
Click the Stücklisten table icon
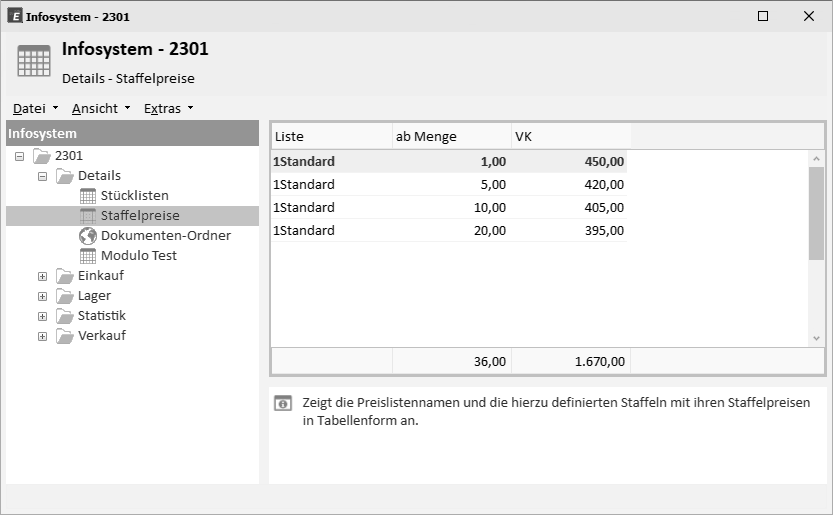88,196
